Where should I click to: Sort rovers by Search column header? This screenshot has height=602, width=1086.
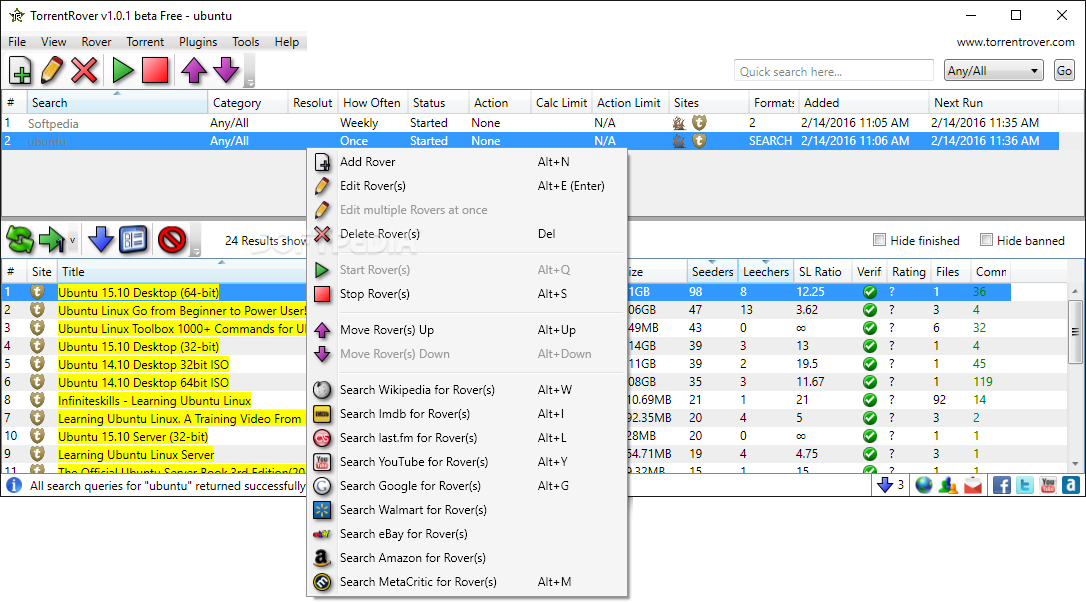click(117, 103)
